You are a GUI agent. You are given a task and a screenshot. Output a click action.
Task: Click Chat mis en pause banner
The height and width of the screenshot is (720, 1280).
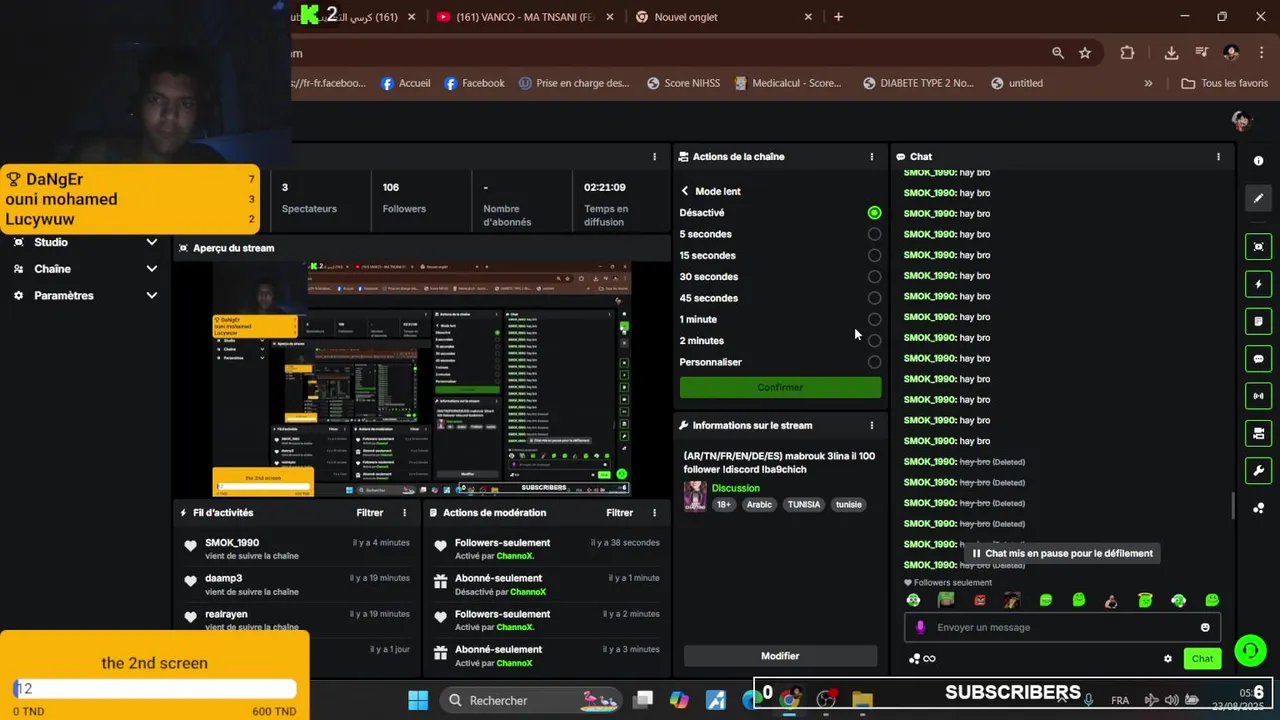point(1062,553)
